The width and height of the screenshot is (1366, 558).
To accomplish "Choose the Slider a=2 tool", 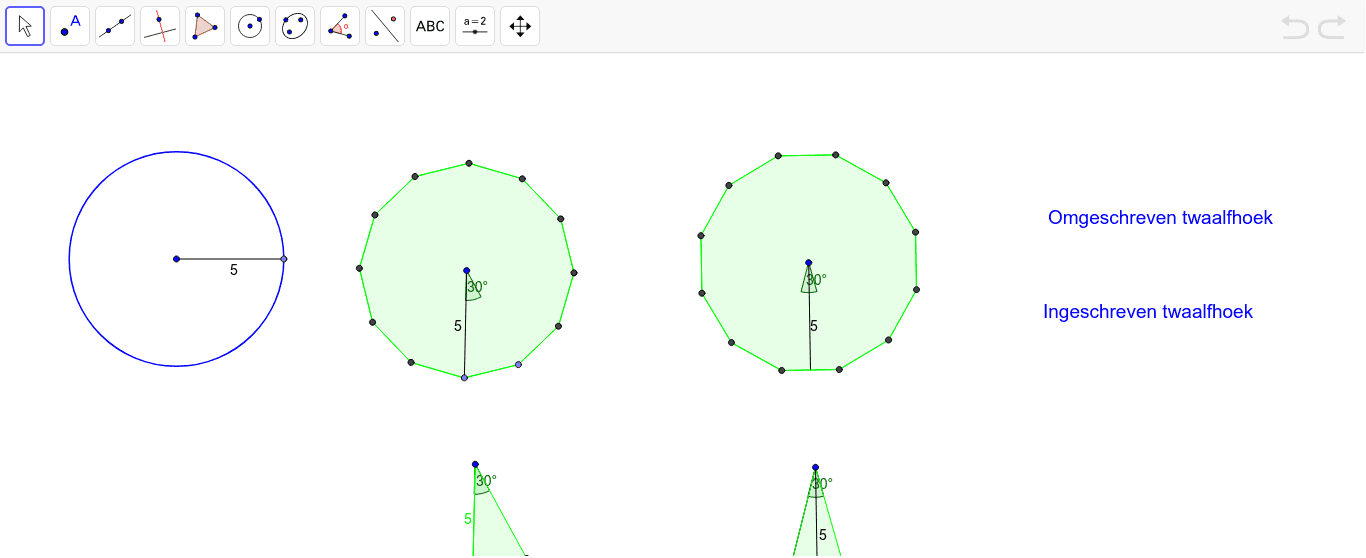I will click(x=475, y=26).
